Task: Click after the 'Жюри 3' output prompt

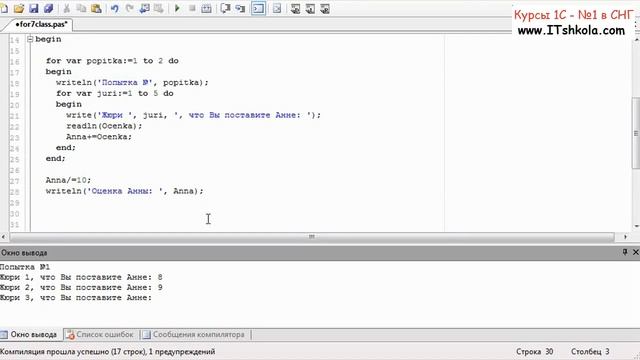Action: point(157,298)
